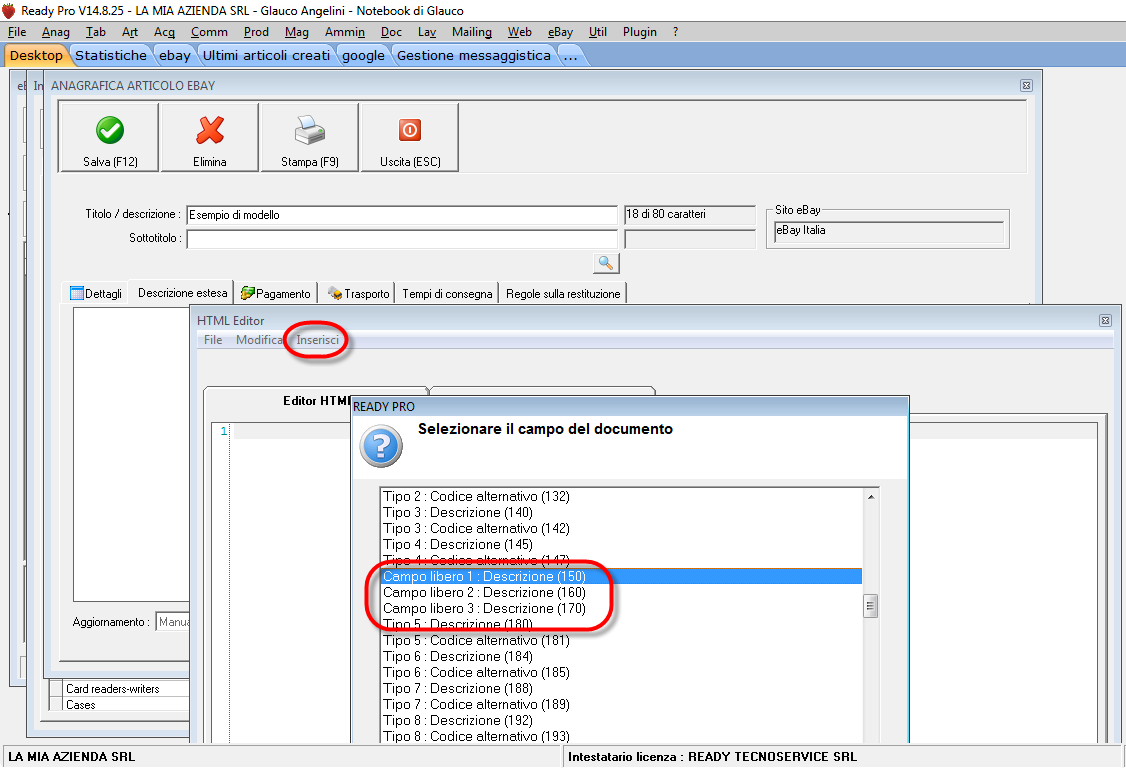Switch to the ebay desktop tab

click(x=175, y=55)
